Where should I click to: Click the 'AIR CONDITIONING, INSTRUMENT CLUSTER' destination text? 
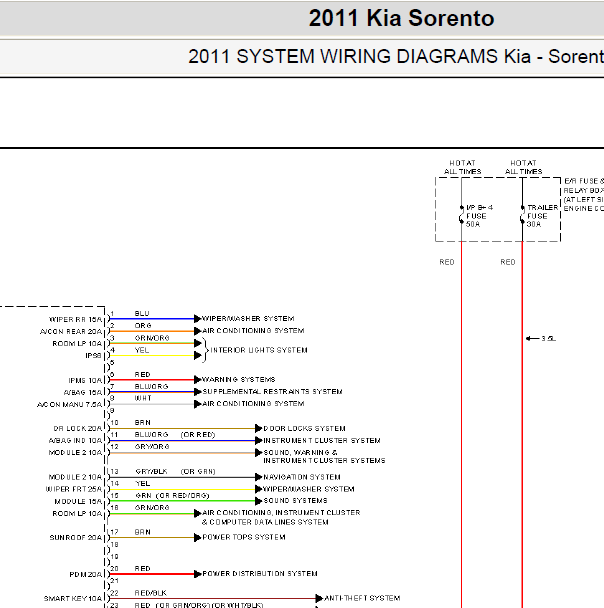coord(281,513)
